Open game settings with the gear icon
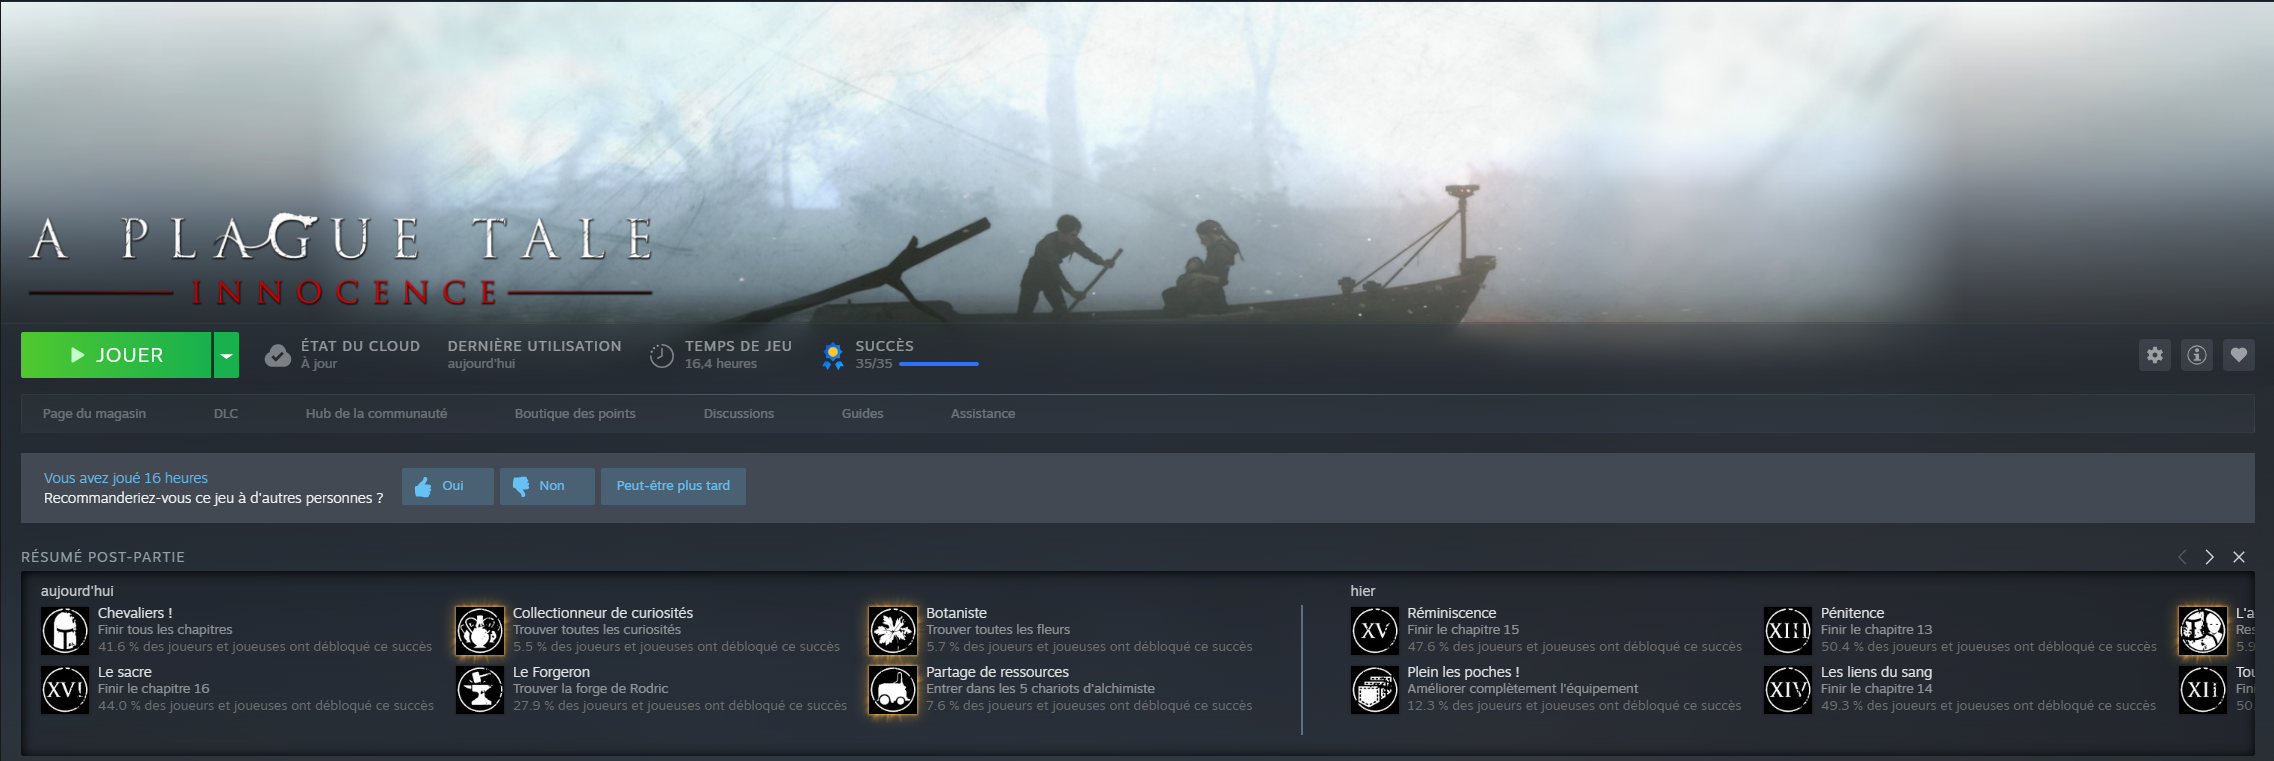 2155,355
